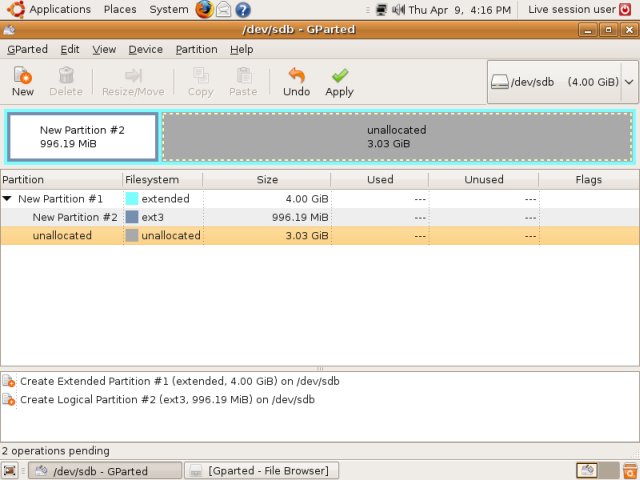
Task: Select the Create Logical Partition #2 operation
Action: click(x=167, y=400)
